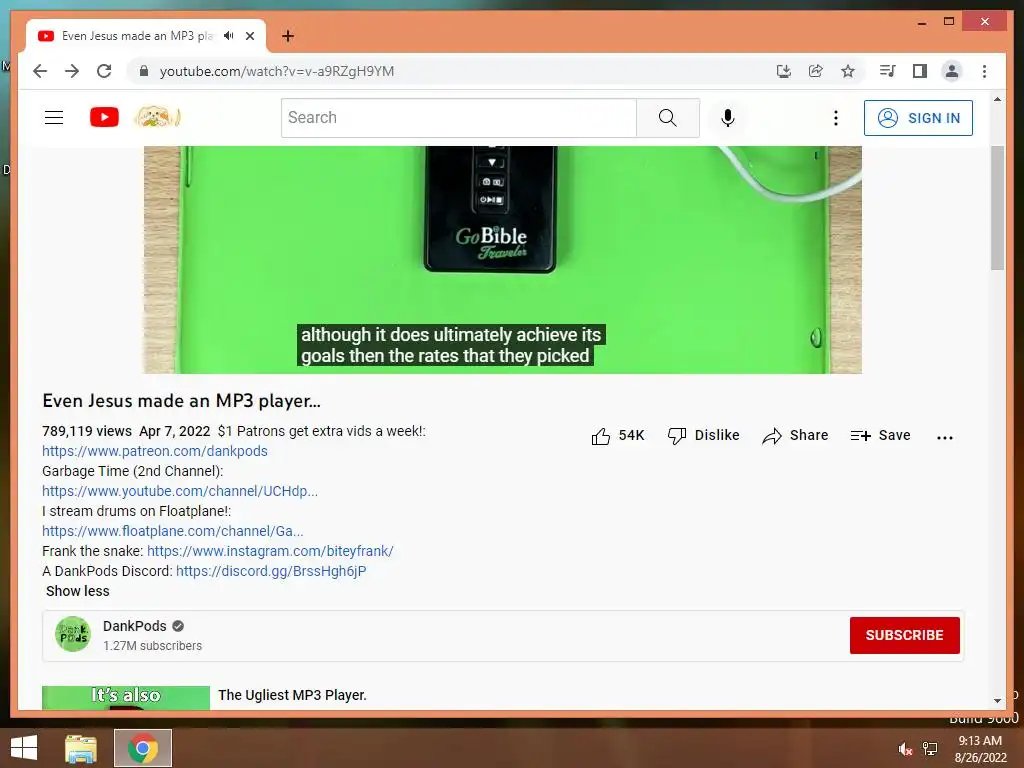Click the 789,119 views text
The height and width of the screenshot is (768, 1024).
point(87,431)
